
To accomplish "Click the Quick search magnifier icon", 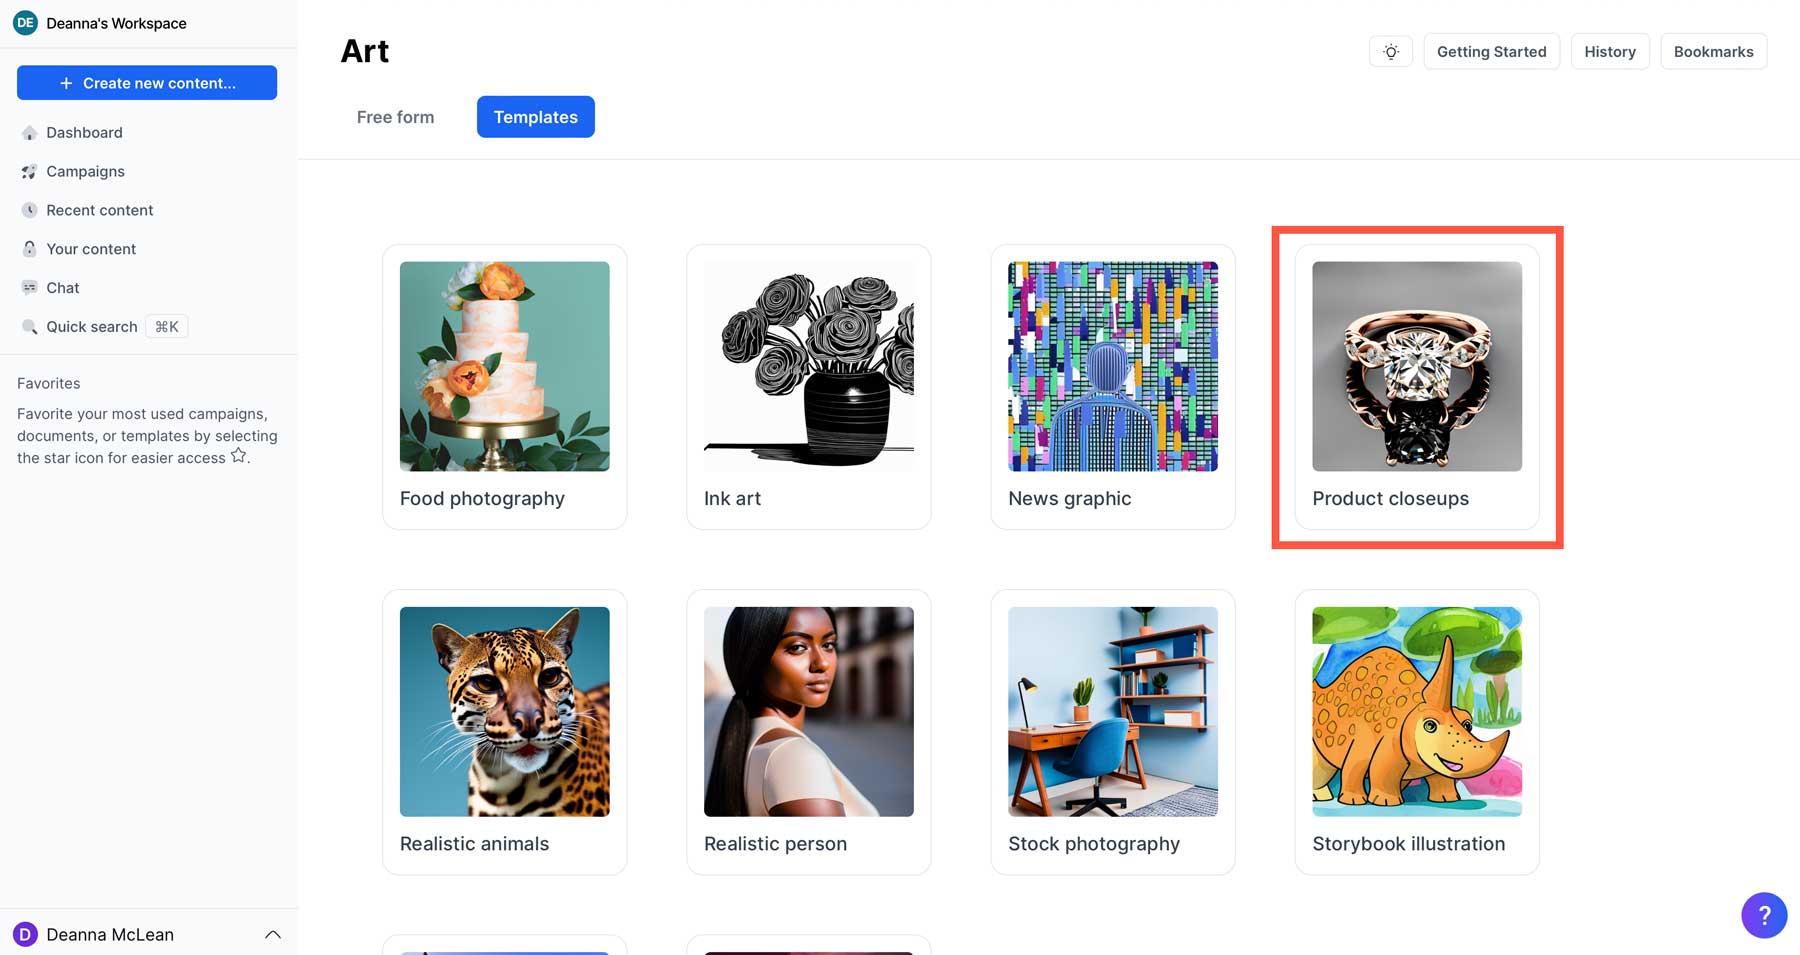I will (29, 327).
